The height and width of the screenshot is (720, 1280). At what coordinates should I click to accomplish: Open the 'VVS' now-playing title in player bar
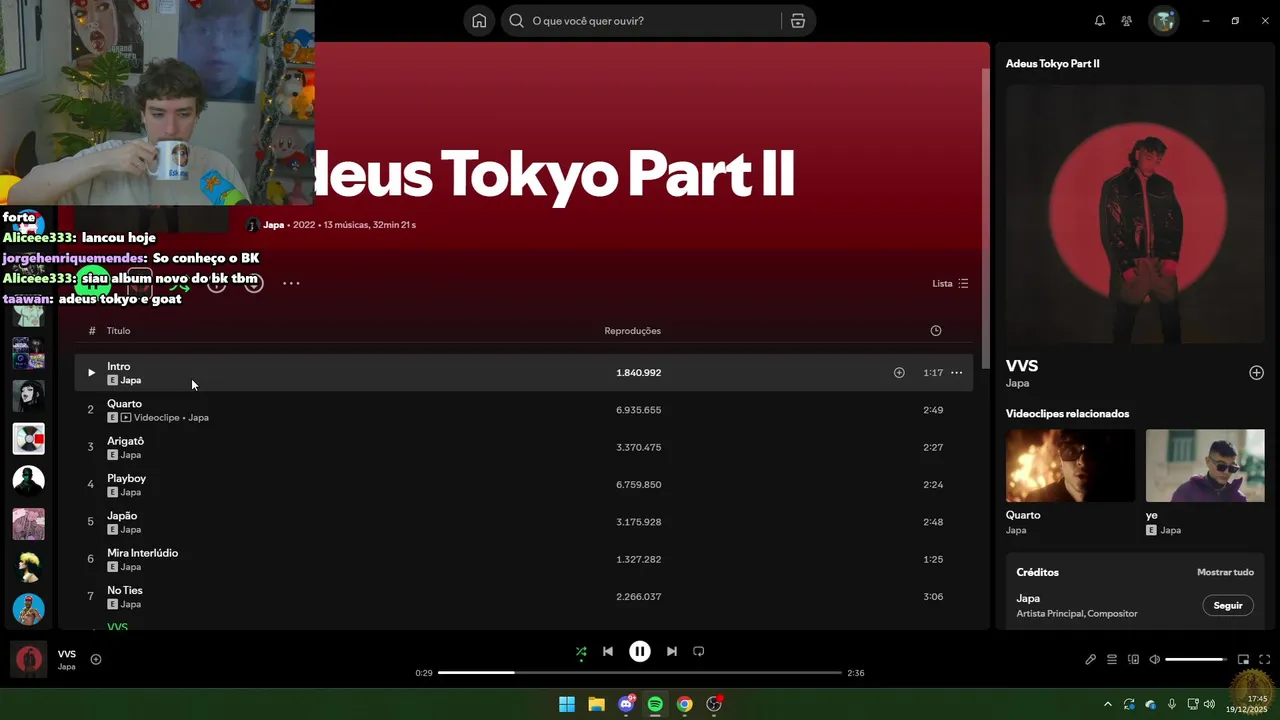[67, 654]
